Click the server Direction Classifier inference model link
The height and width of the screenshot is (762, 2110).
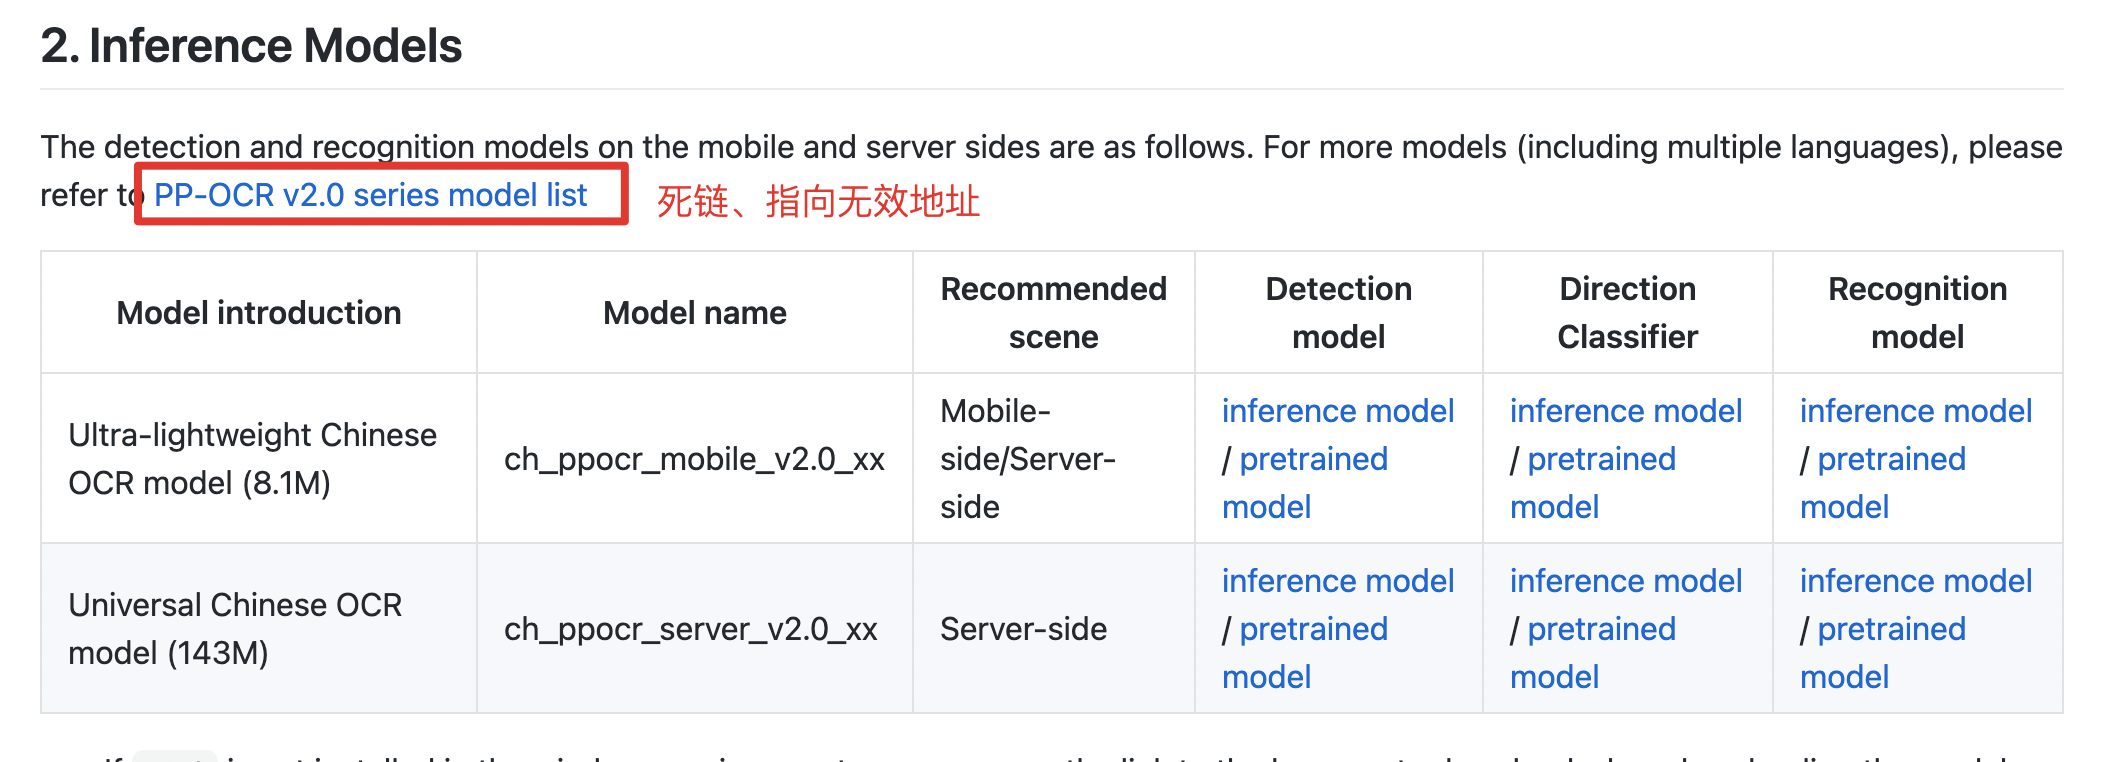[x=1625, y=581]
